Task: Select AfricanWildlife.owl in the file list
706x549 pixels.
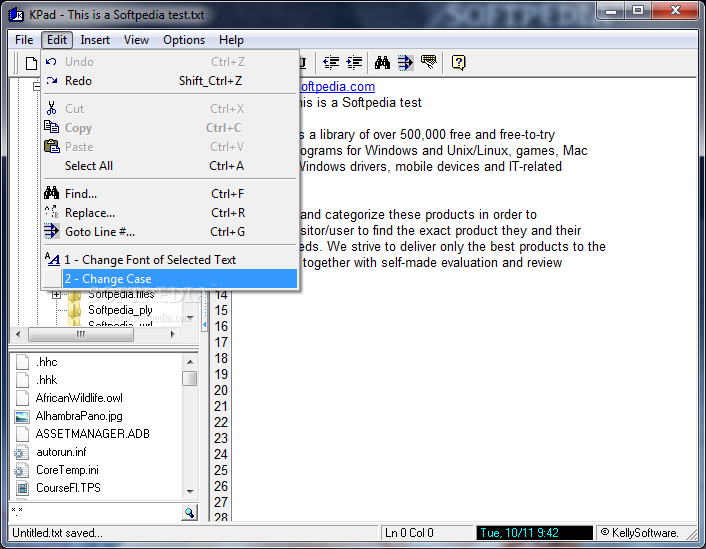Action: click(x=79, y=398)
